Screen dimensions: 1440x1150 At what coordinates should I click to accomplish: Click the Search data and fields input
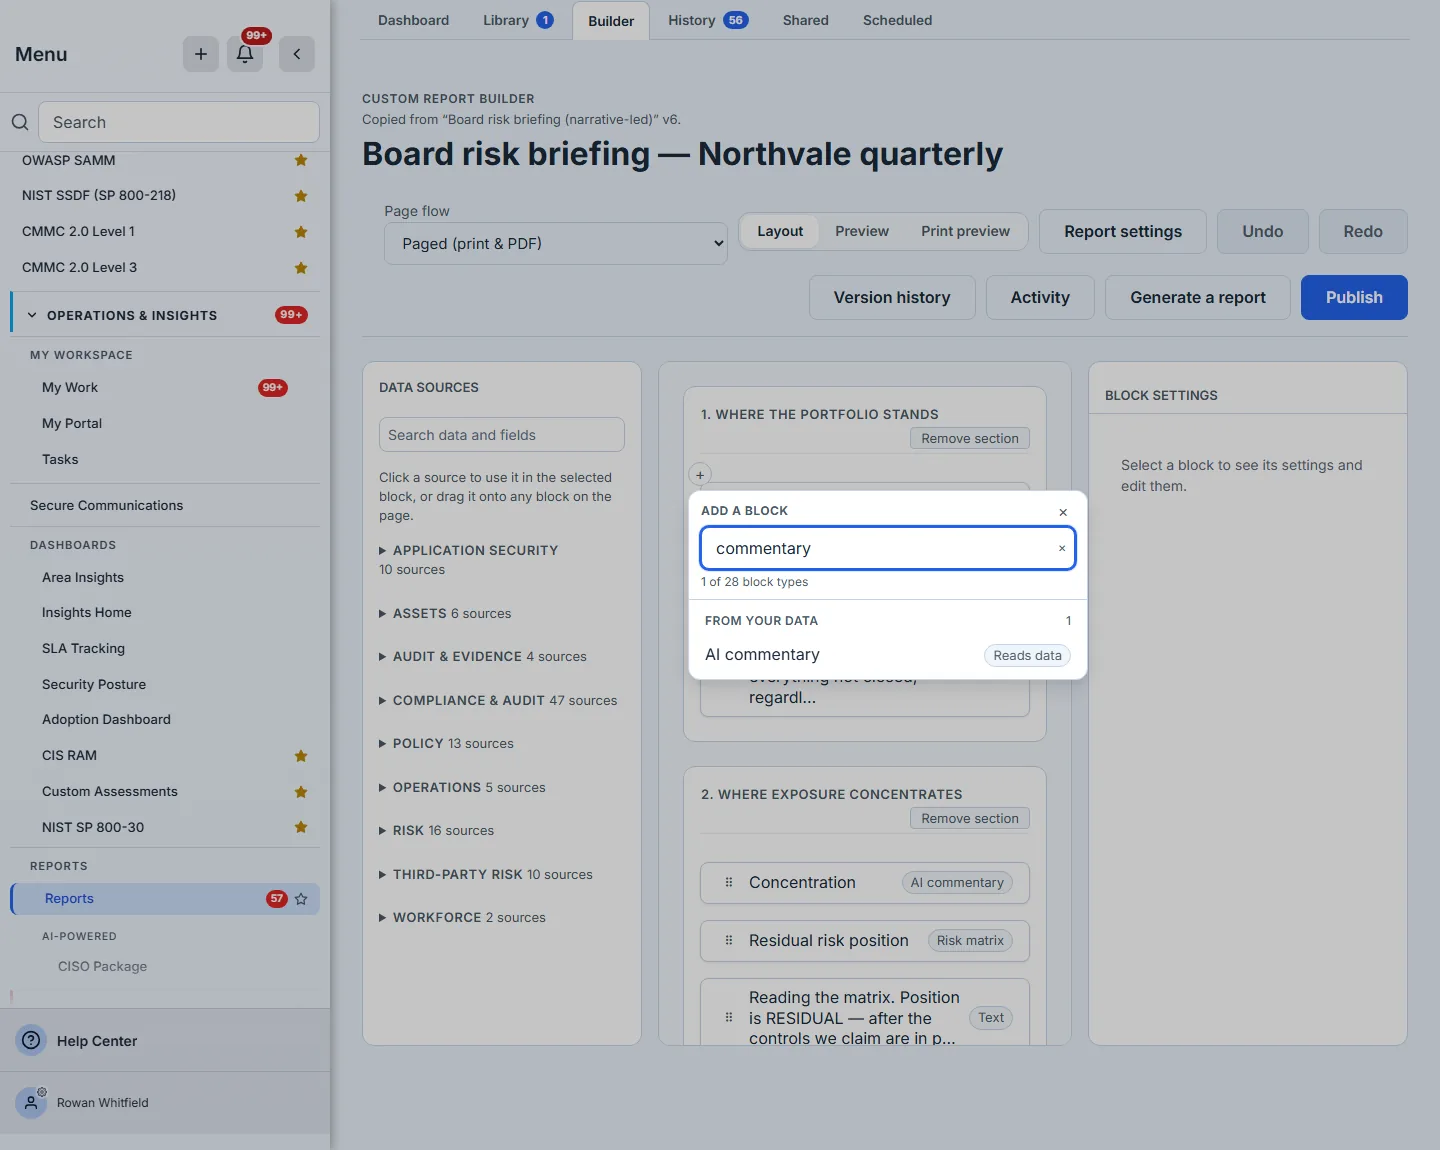tap(502, 435)
